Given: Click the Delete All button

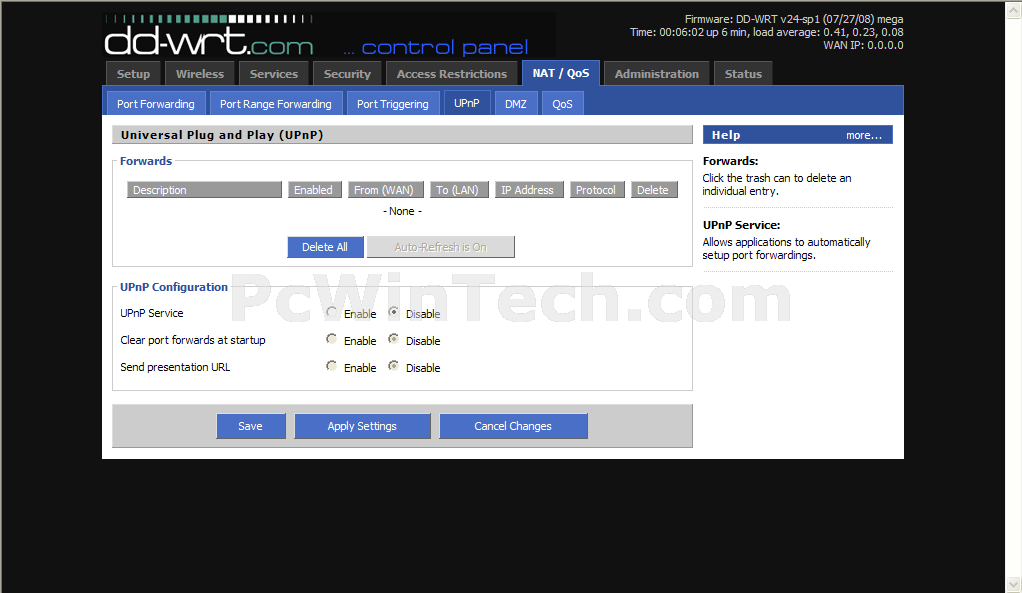Looking at the screenshot, I should (x=325, y=247).
